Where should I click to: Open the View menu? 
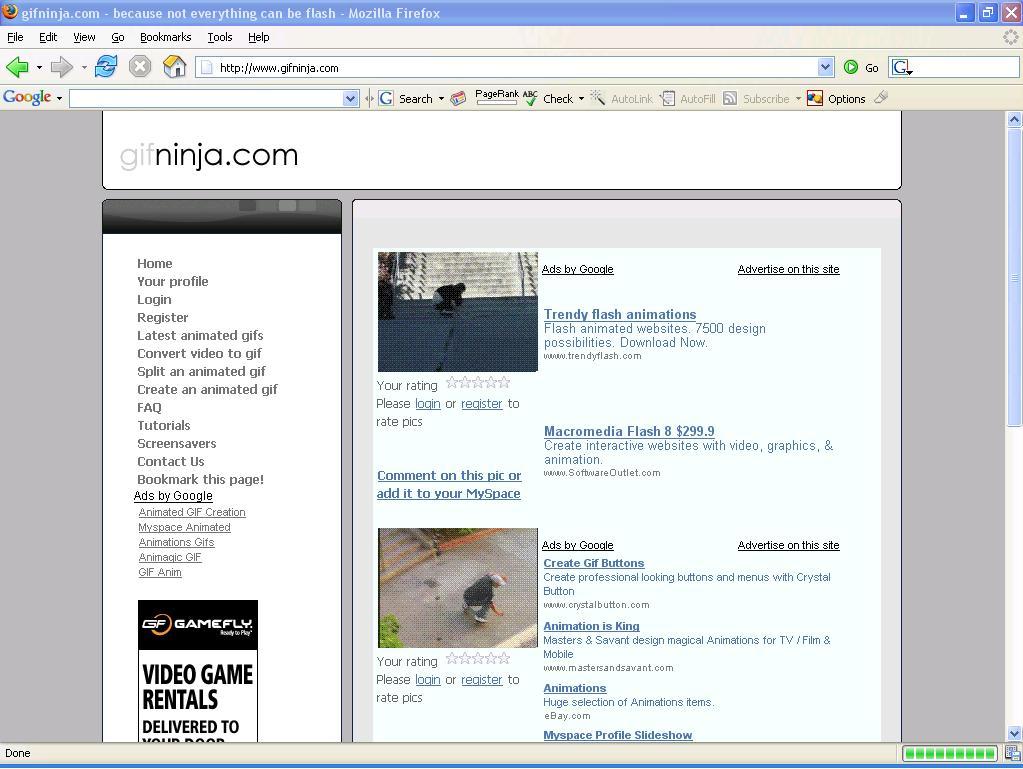(x=84, y=37)
